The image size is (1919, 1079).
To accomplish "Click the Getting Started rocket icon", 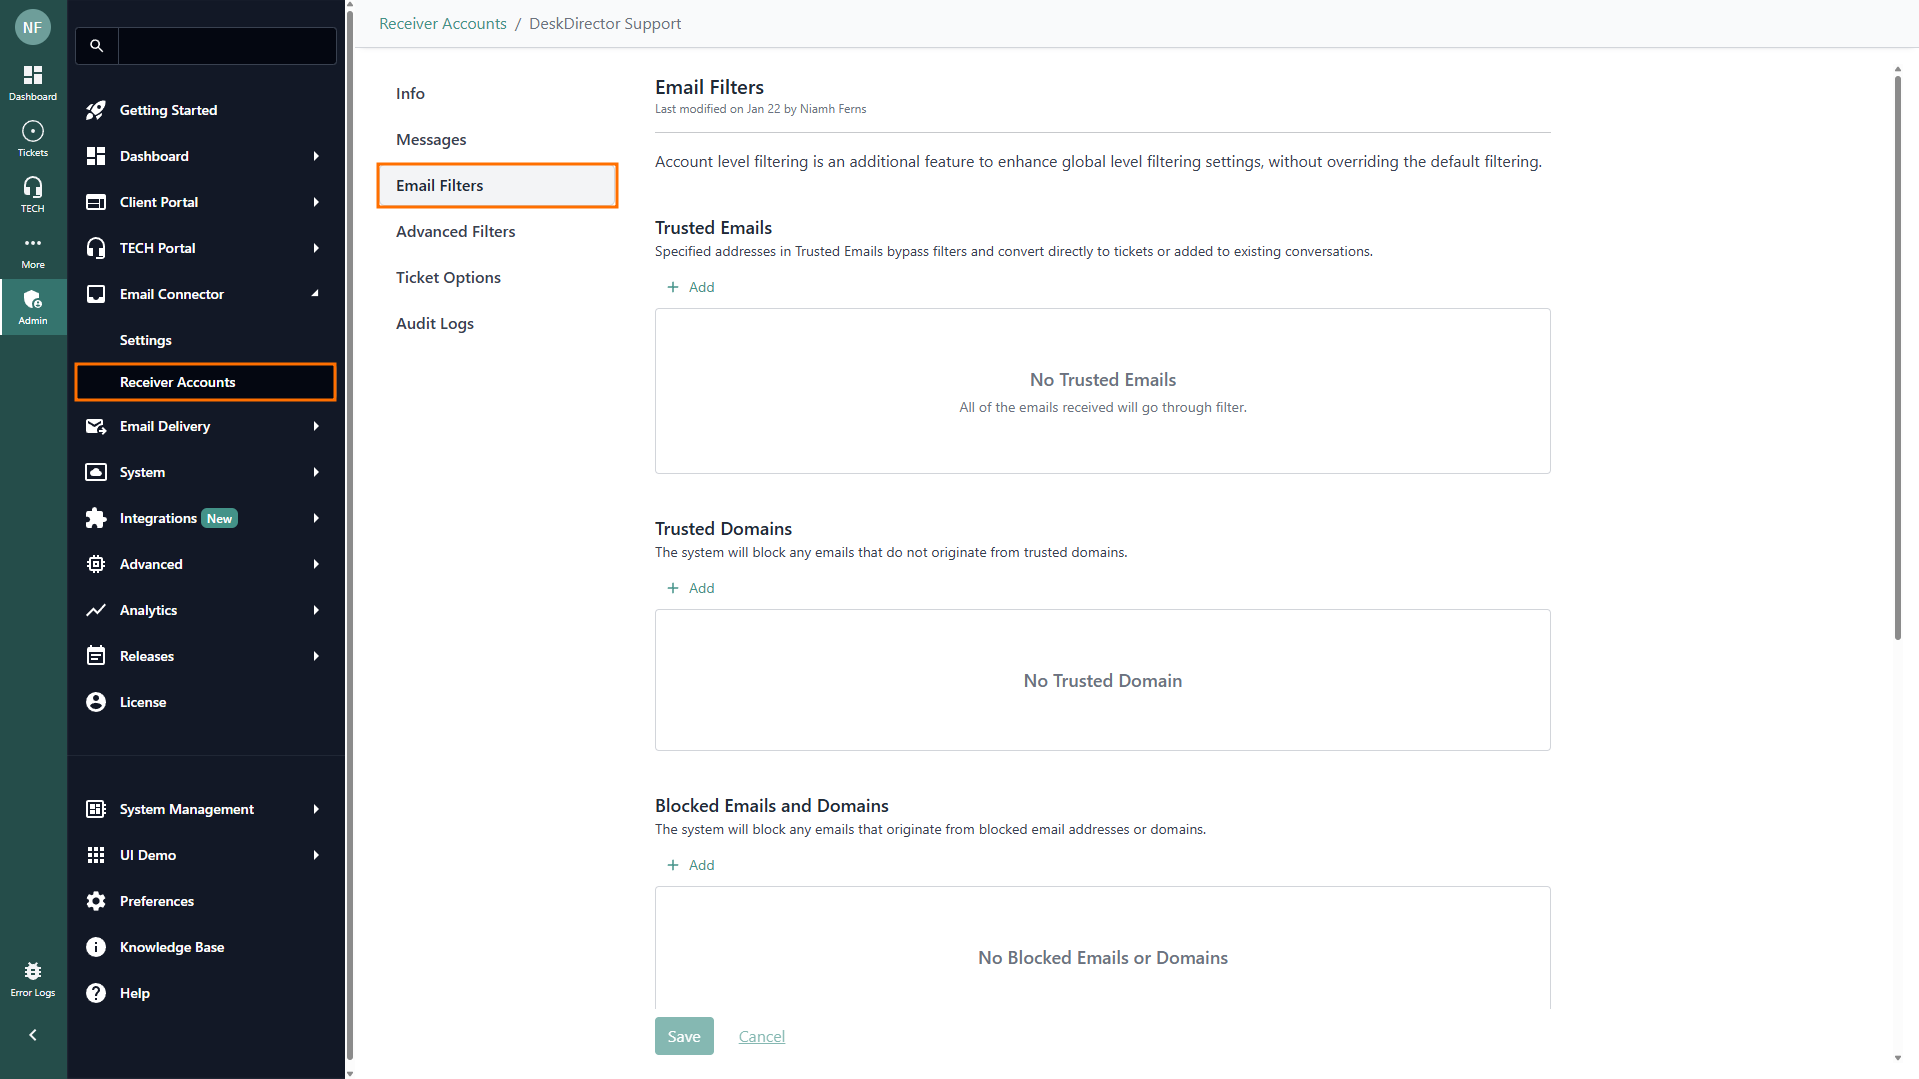I will (96, 110).
